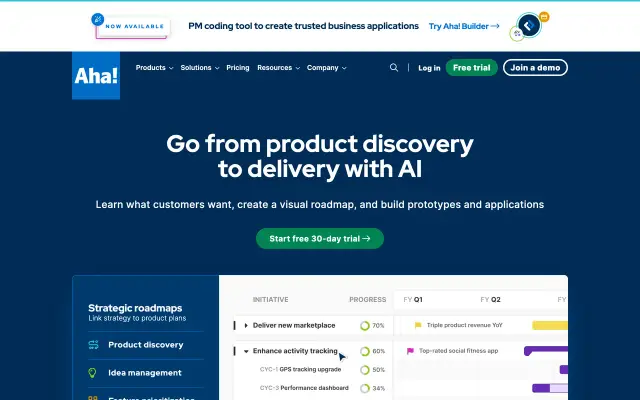Screen dimensions: 640x400
Task: Click the FY Q2 timeline header
Action: (490, 300)
